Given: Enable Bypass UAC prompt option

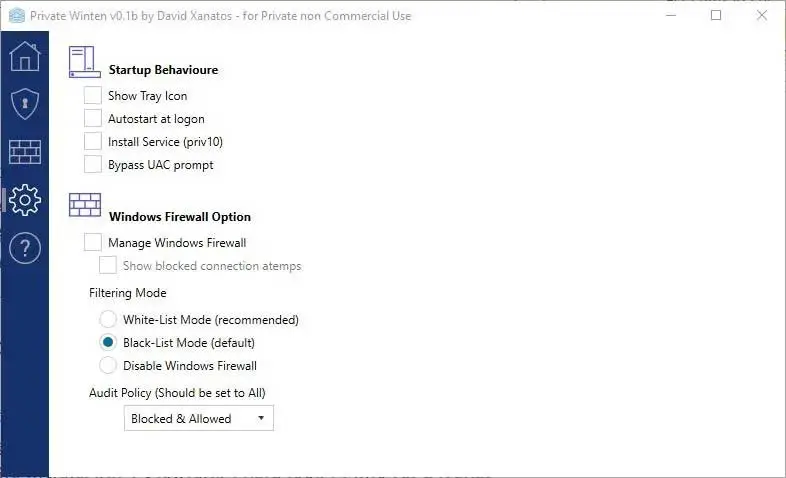Looking at the screenshot, I should click(x=93, y=165).
